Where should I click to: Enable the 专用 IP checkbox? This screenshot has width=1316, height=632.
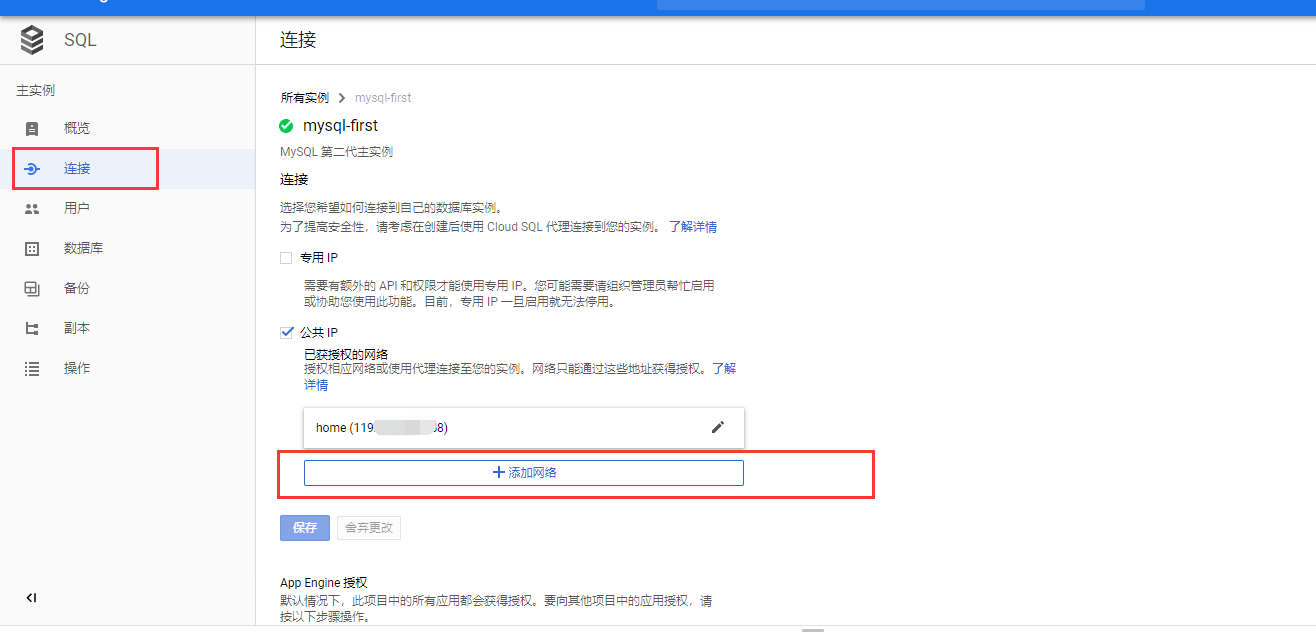[x=286, y=258]
